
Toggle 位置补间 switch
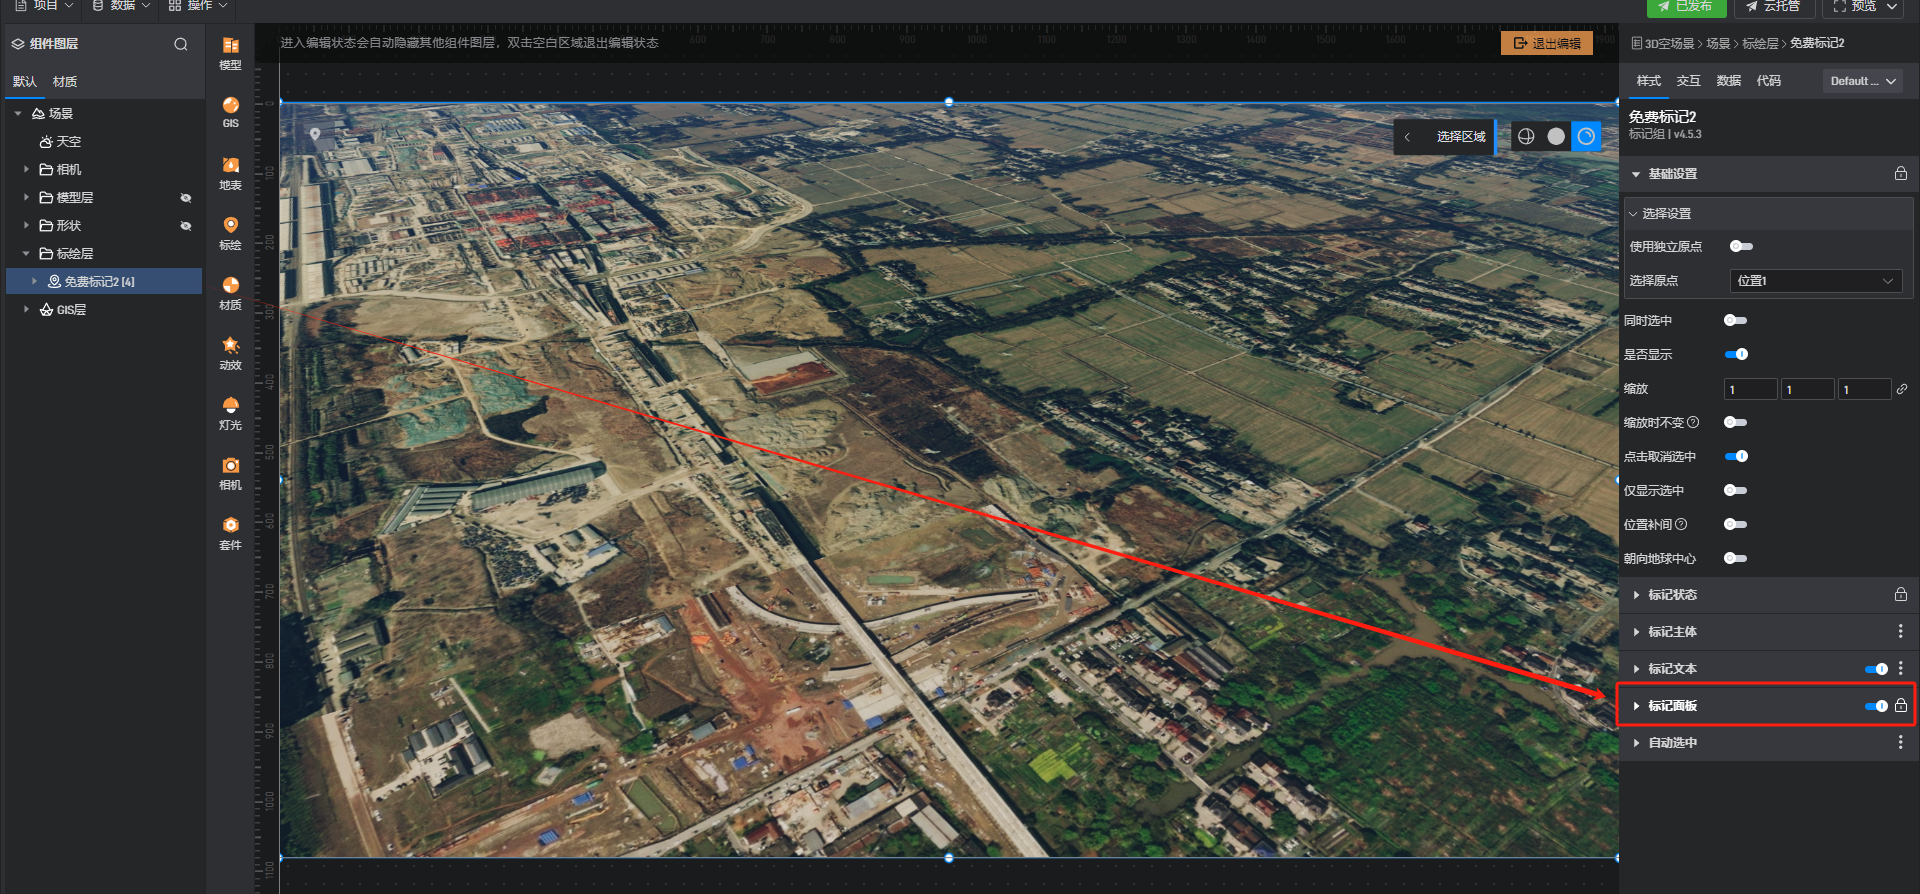click(x=1736, y=524)
